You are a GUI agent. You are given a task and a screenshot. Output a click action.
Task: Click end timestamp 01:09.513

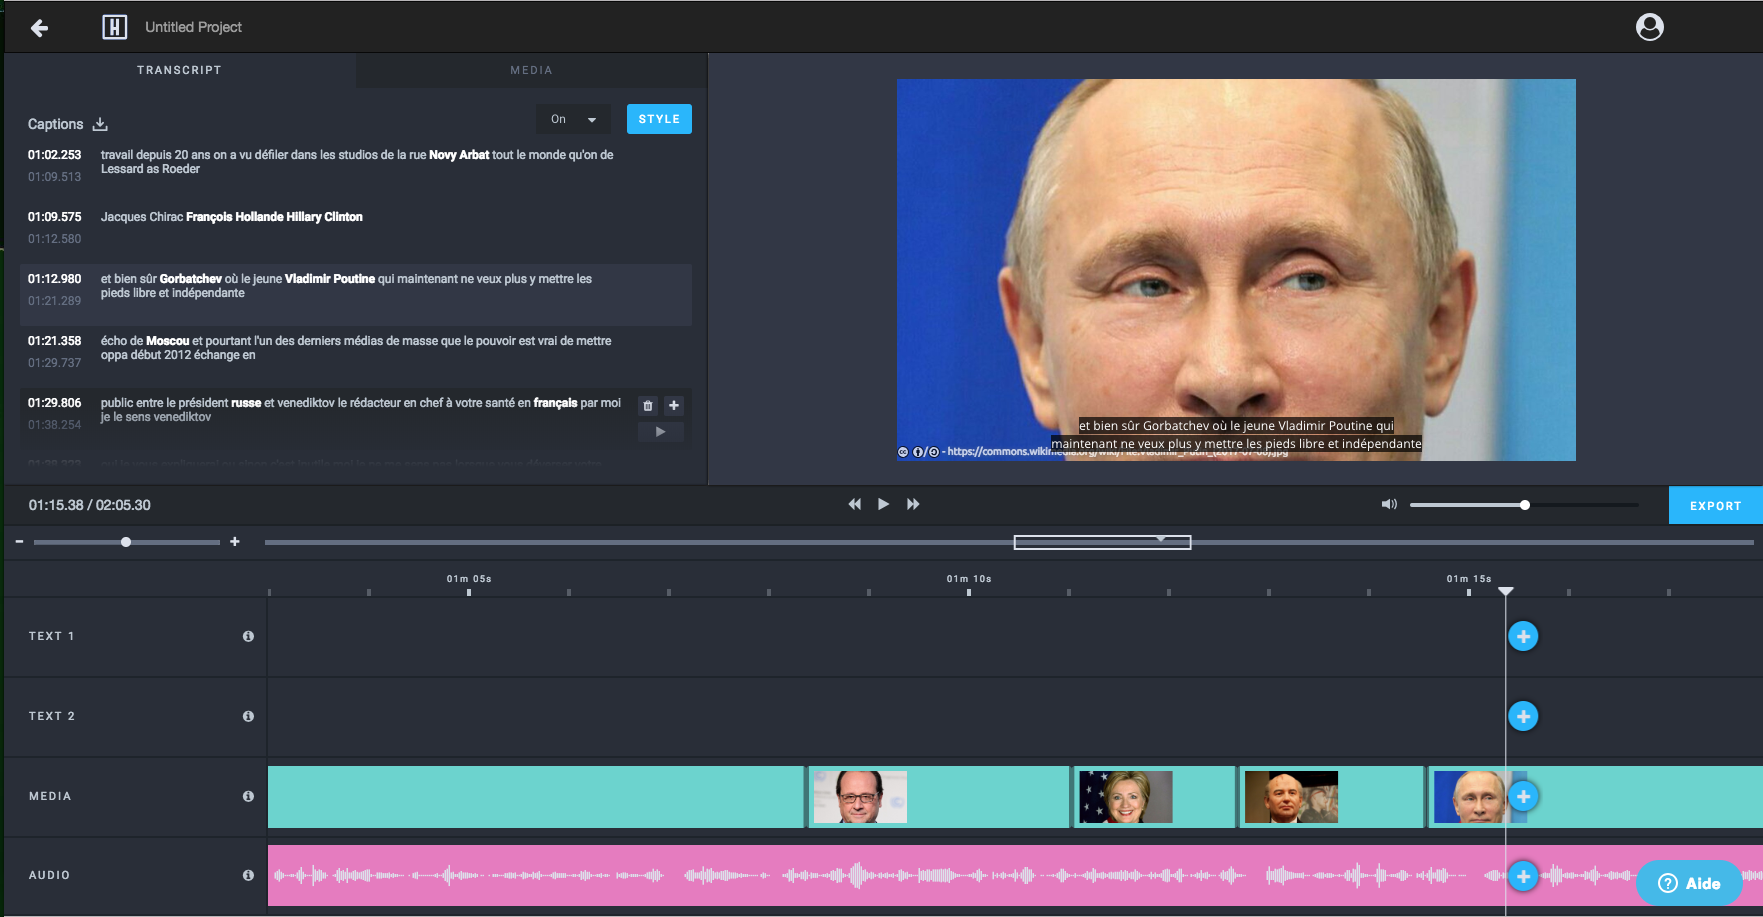[x=54, y=177]
